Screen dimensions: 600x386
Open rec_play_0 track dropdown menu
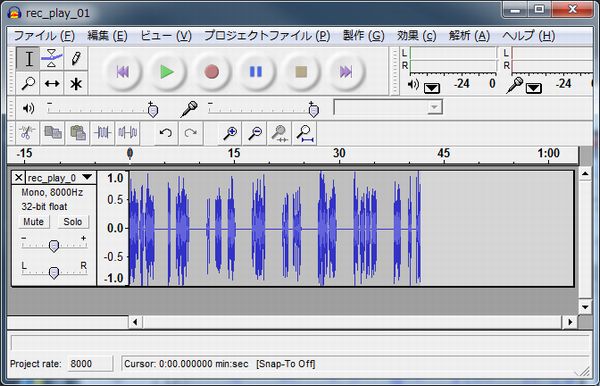click(x=88, y=177)
